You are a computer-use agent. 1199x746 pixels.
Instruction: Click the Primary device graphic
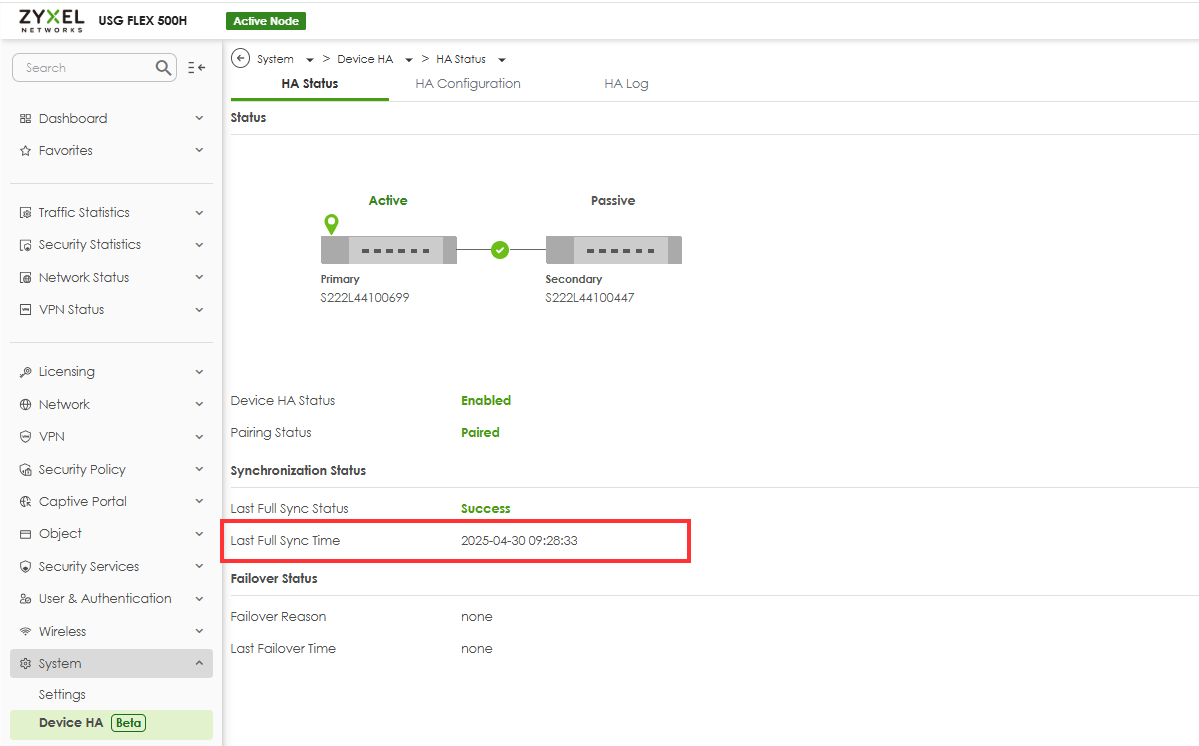pos(388,250)
